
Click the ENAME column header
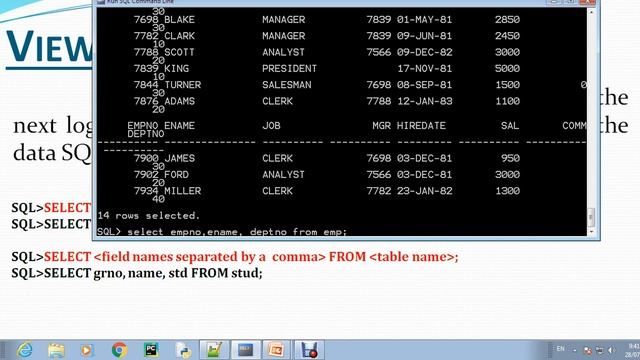point(179,126)
